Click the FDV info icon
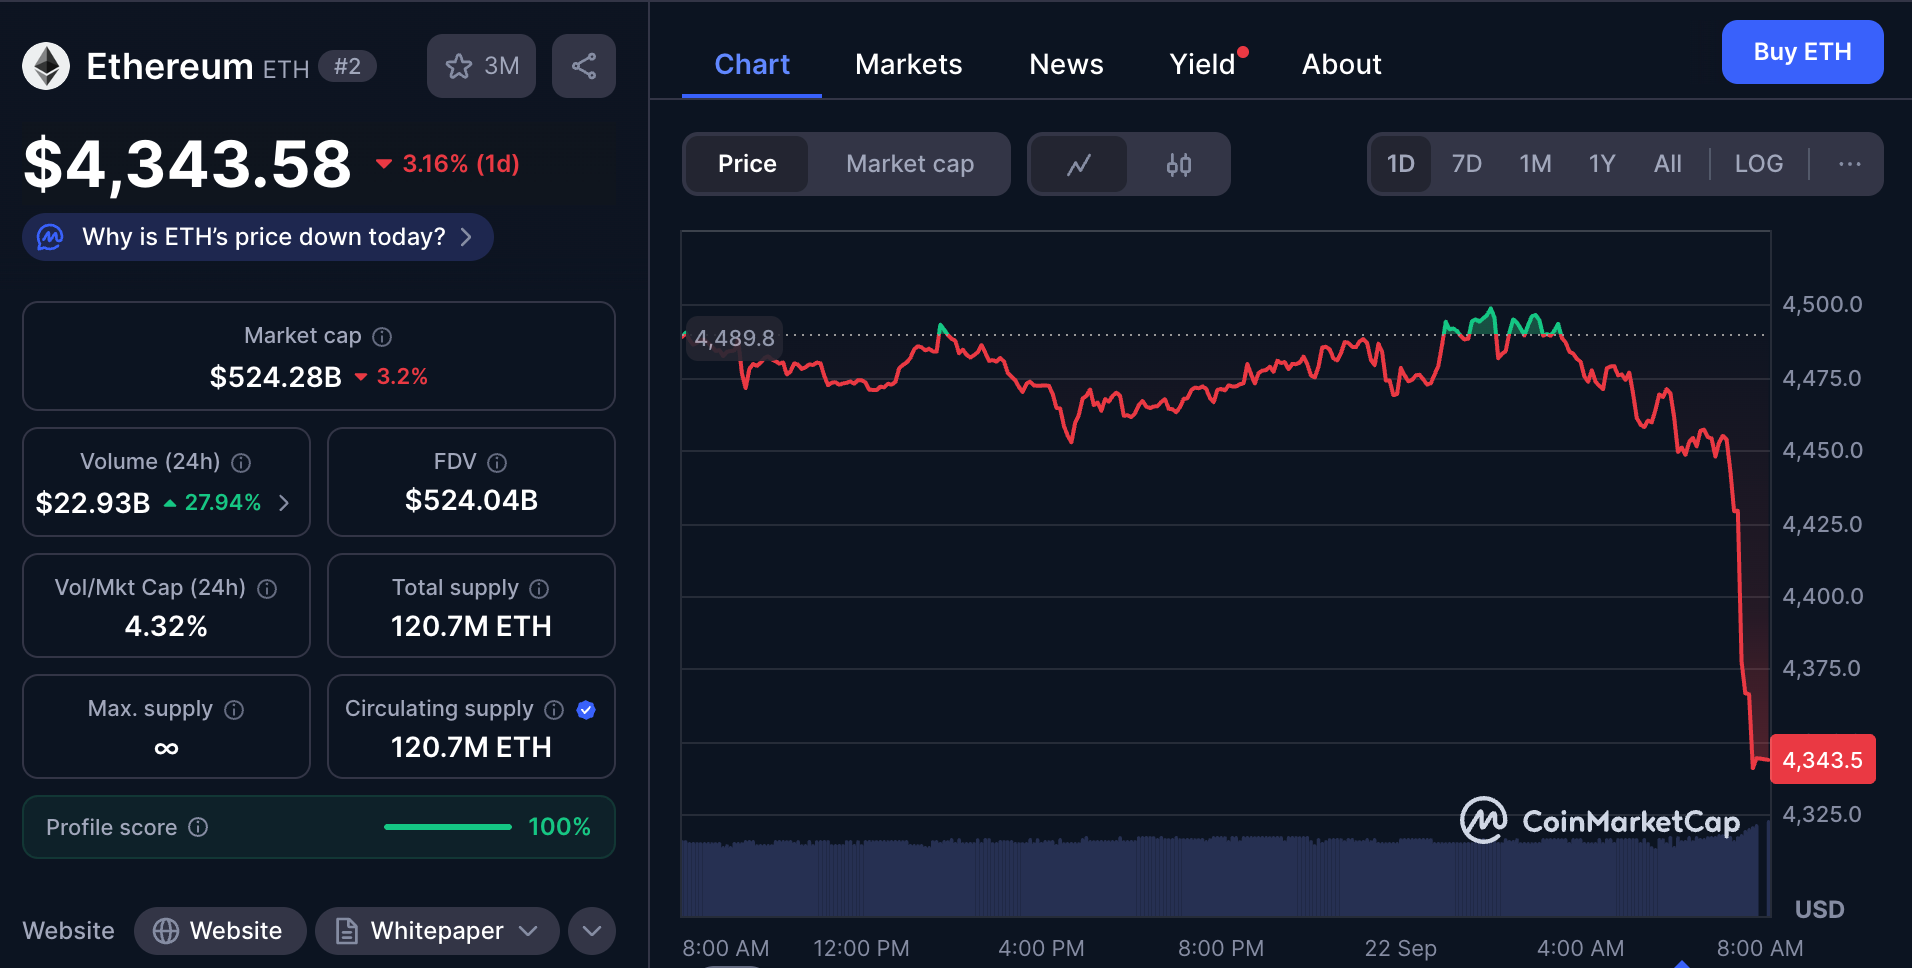 (497, 463)
